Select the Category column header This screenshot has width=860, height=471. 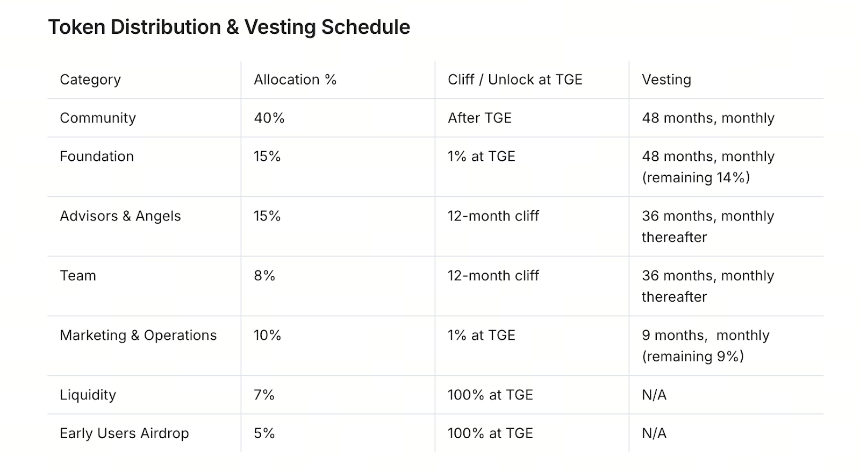pyautogui.click(x=90, y=80)
